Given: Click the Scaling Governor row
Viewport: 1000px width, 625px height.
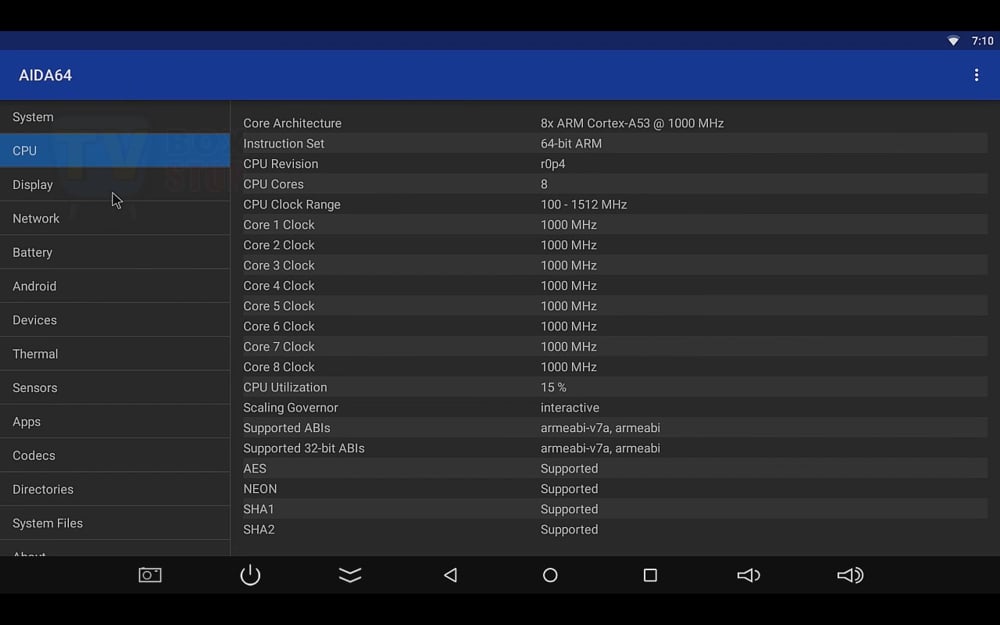Looking at the screenshot, I should click(614, 408).
